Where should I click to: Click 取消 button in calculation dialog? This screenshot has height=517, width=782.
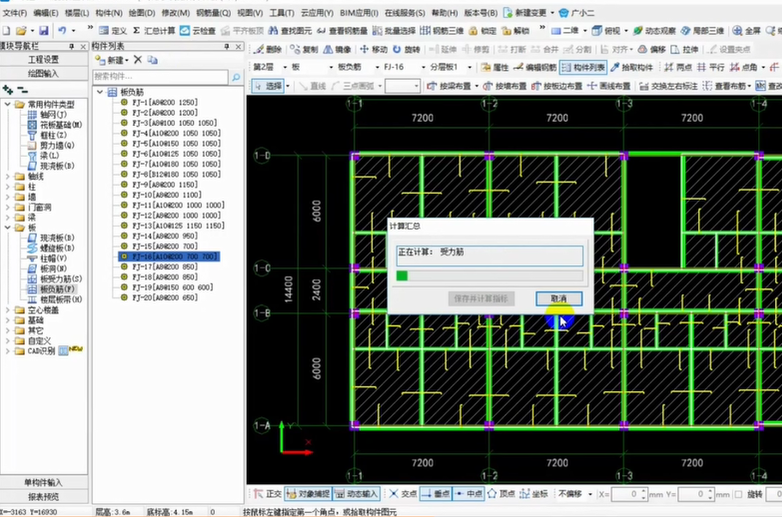[558, 298]
